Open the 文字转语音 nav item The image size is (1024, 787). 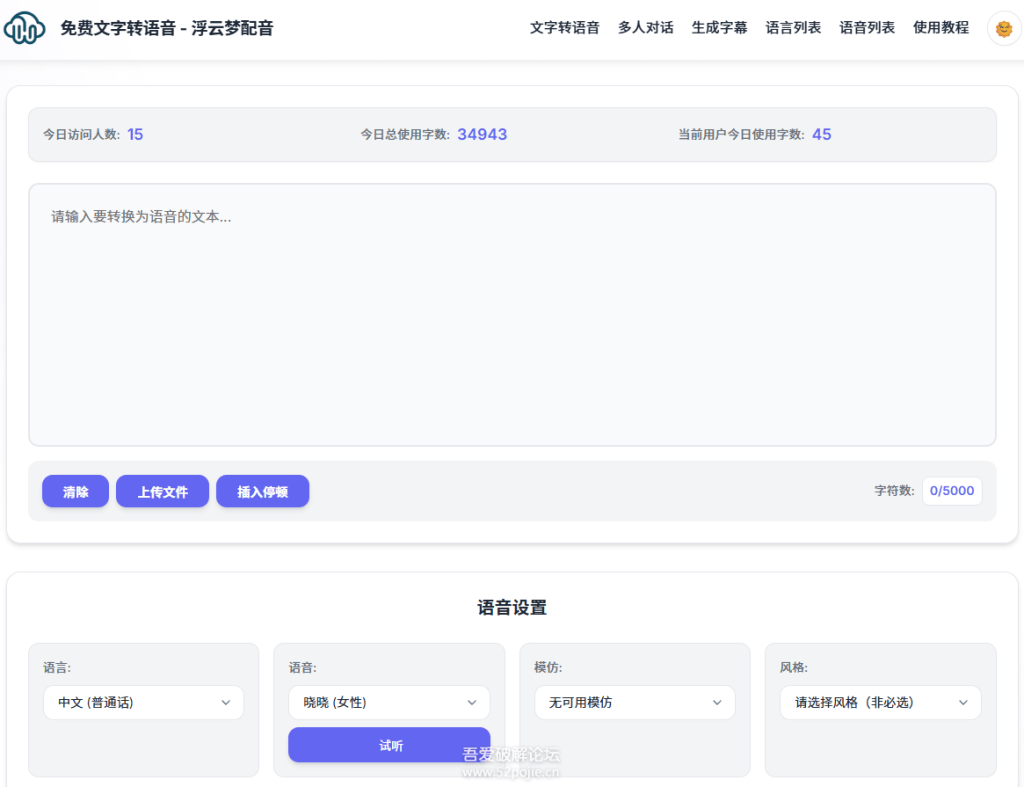coord(564,28)
